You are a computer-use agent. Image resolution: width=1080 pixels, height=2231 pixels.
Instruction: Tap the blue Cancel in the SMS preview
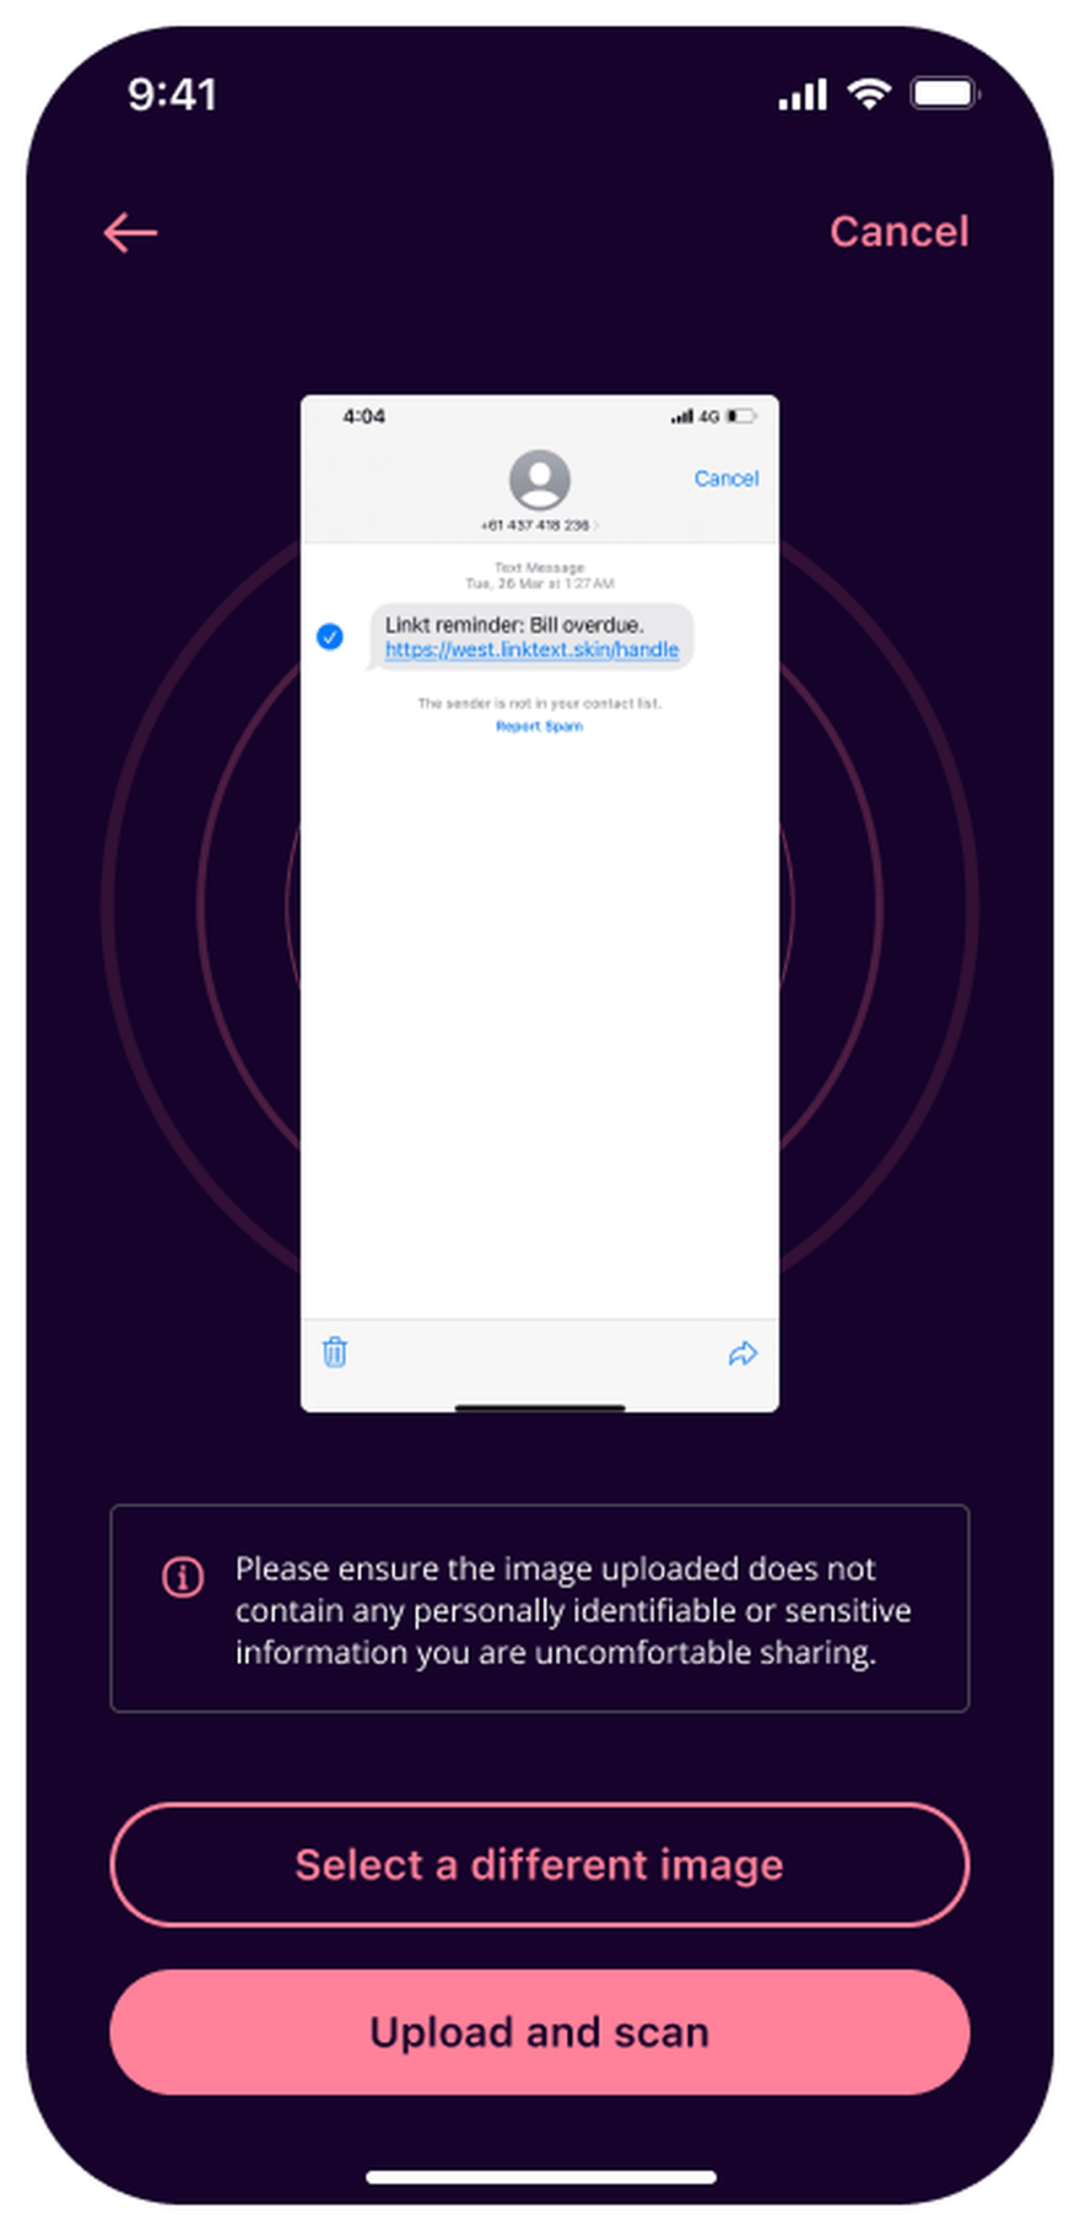pyautogui.click(x=727, y=478)
